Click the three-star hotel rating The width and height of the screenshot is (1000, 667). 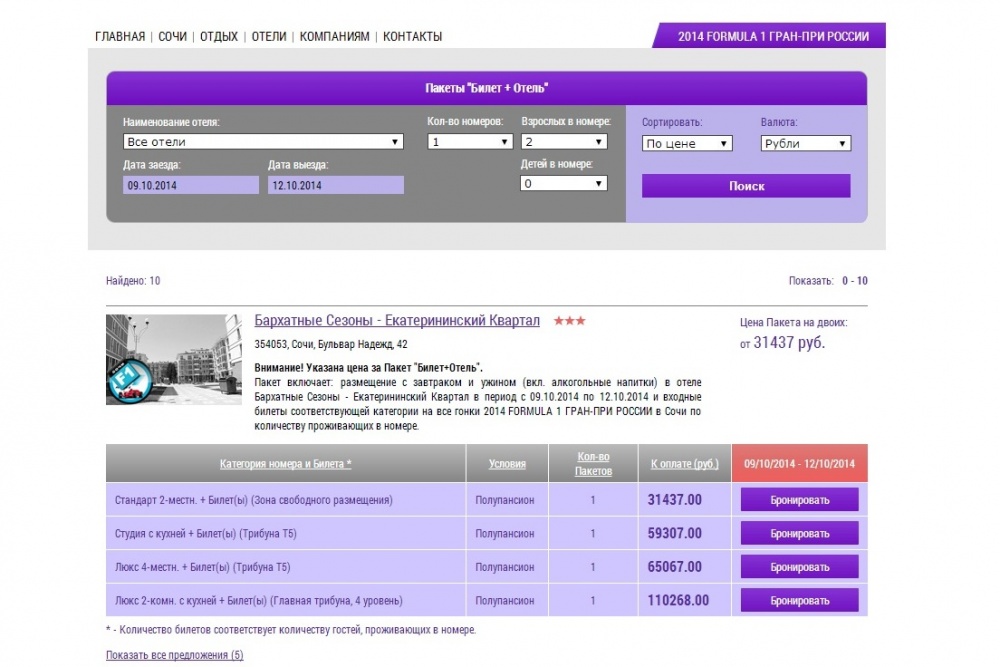pos(570,321)
